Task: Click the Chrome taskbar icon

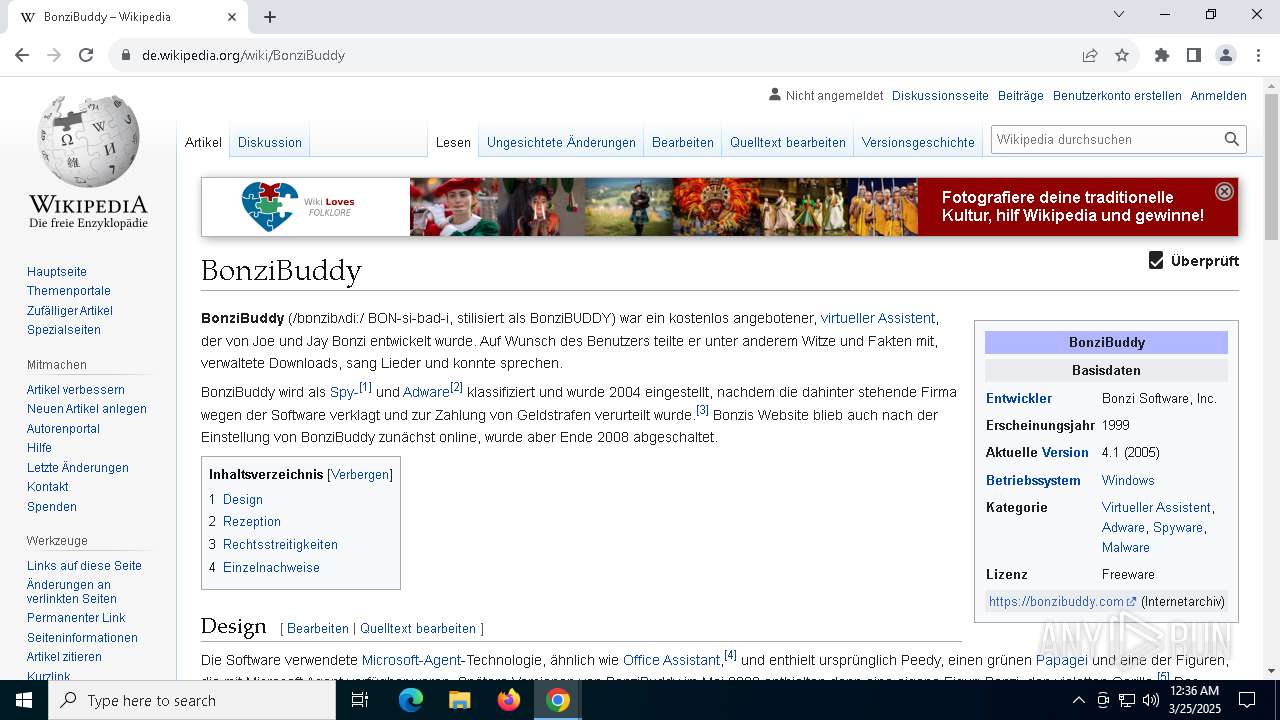Action: [558, 700]
